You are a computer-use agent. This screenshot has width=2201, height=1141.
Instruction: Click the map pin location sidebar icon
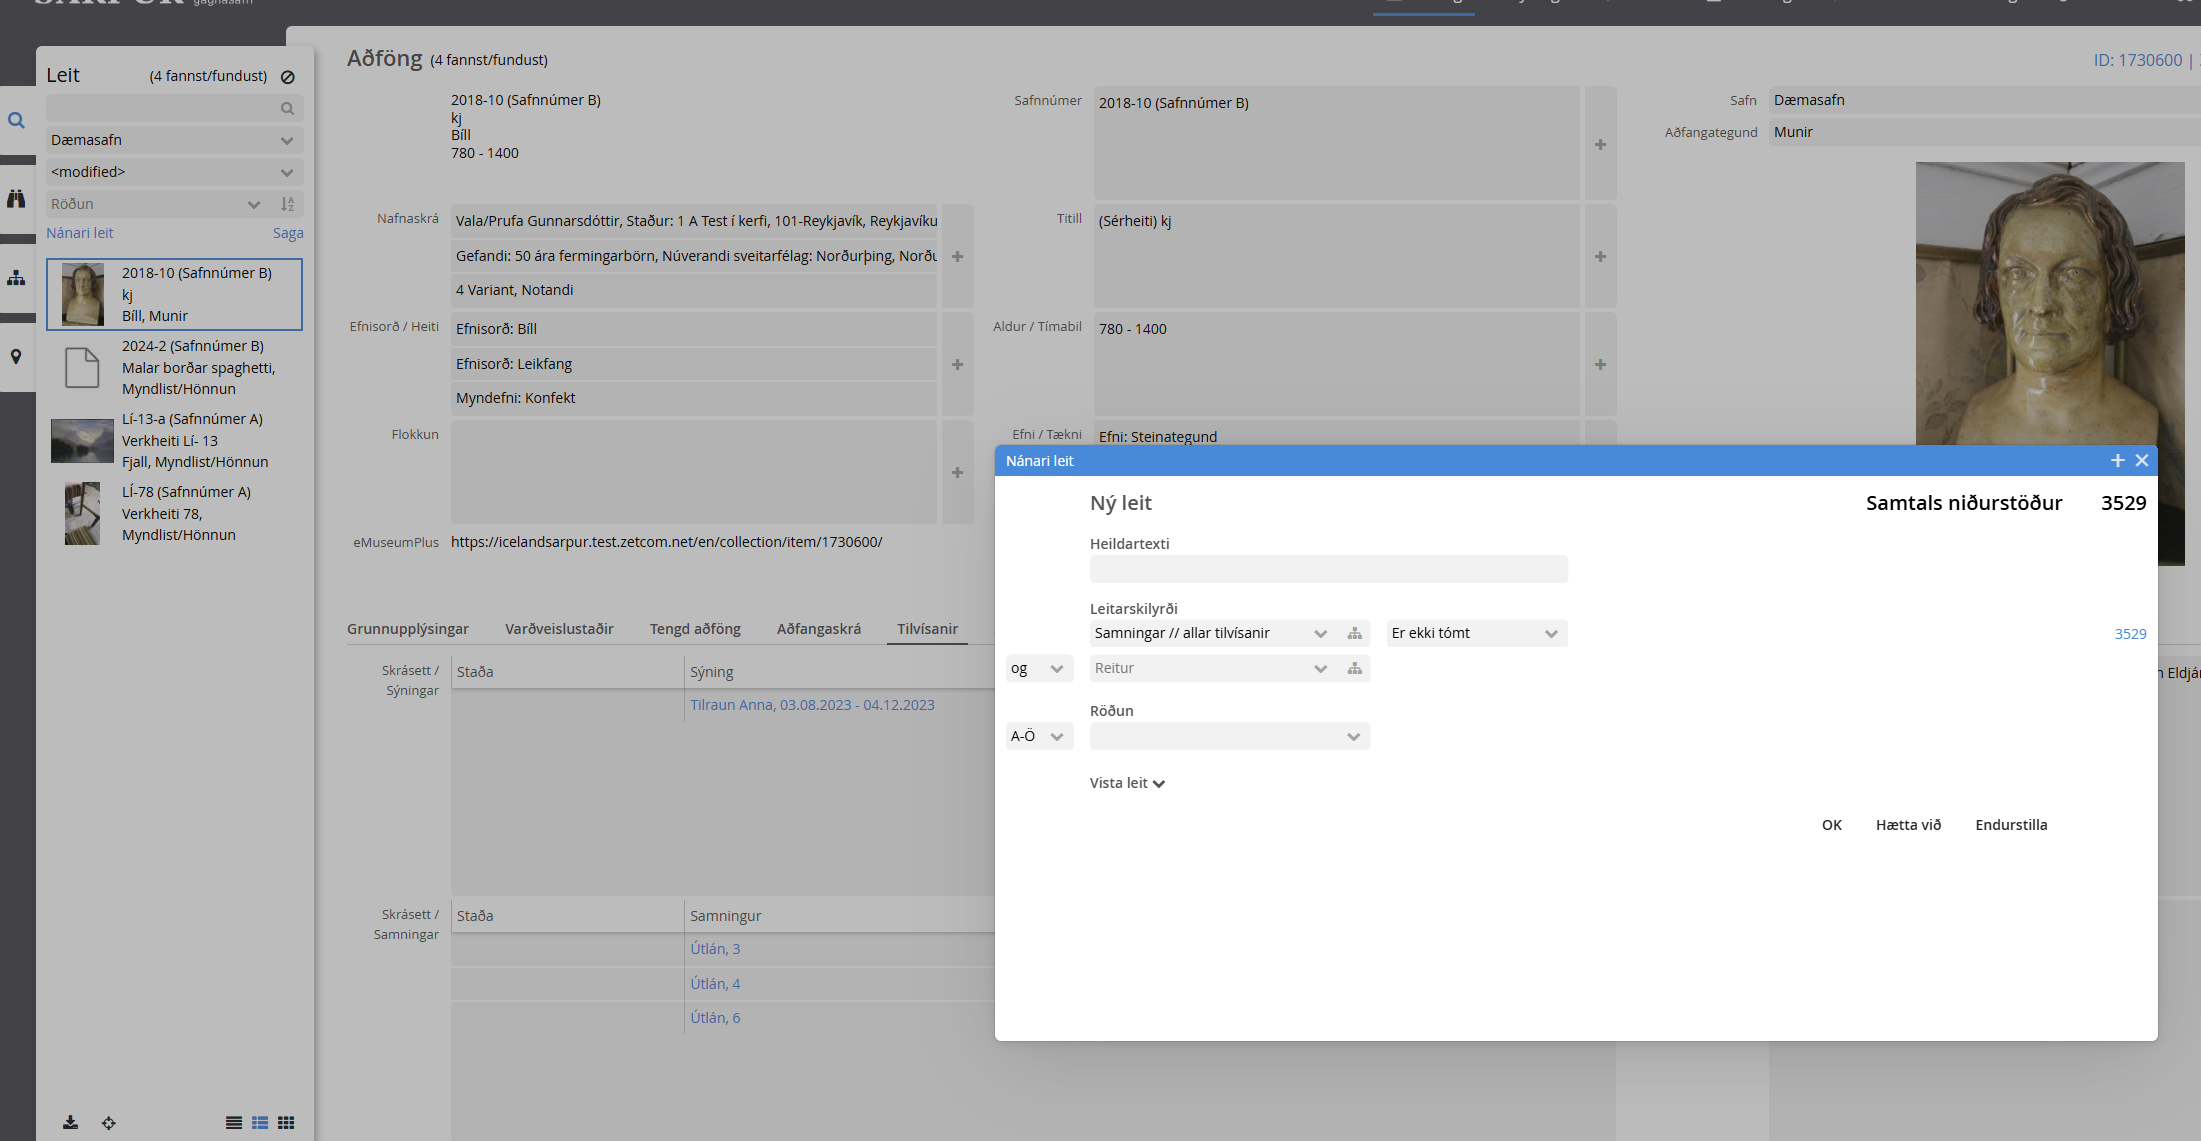pyautogui.click(x=16, y=357)
